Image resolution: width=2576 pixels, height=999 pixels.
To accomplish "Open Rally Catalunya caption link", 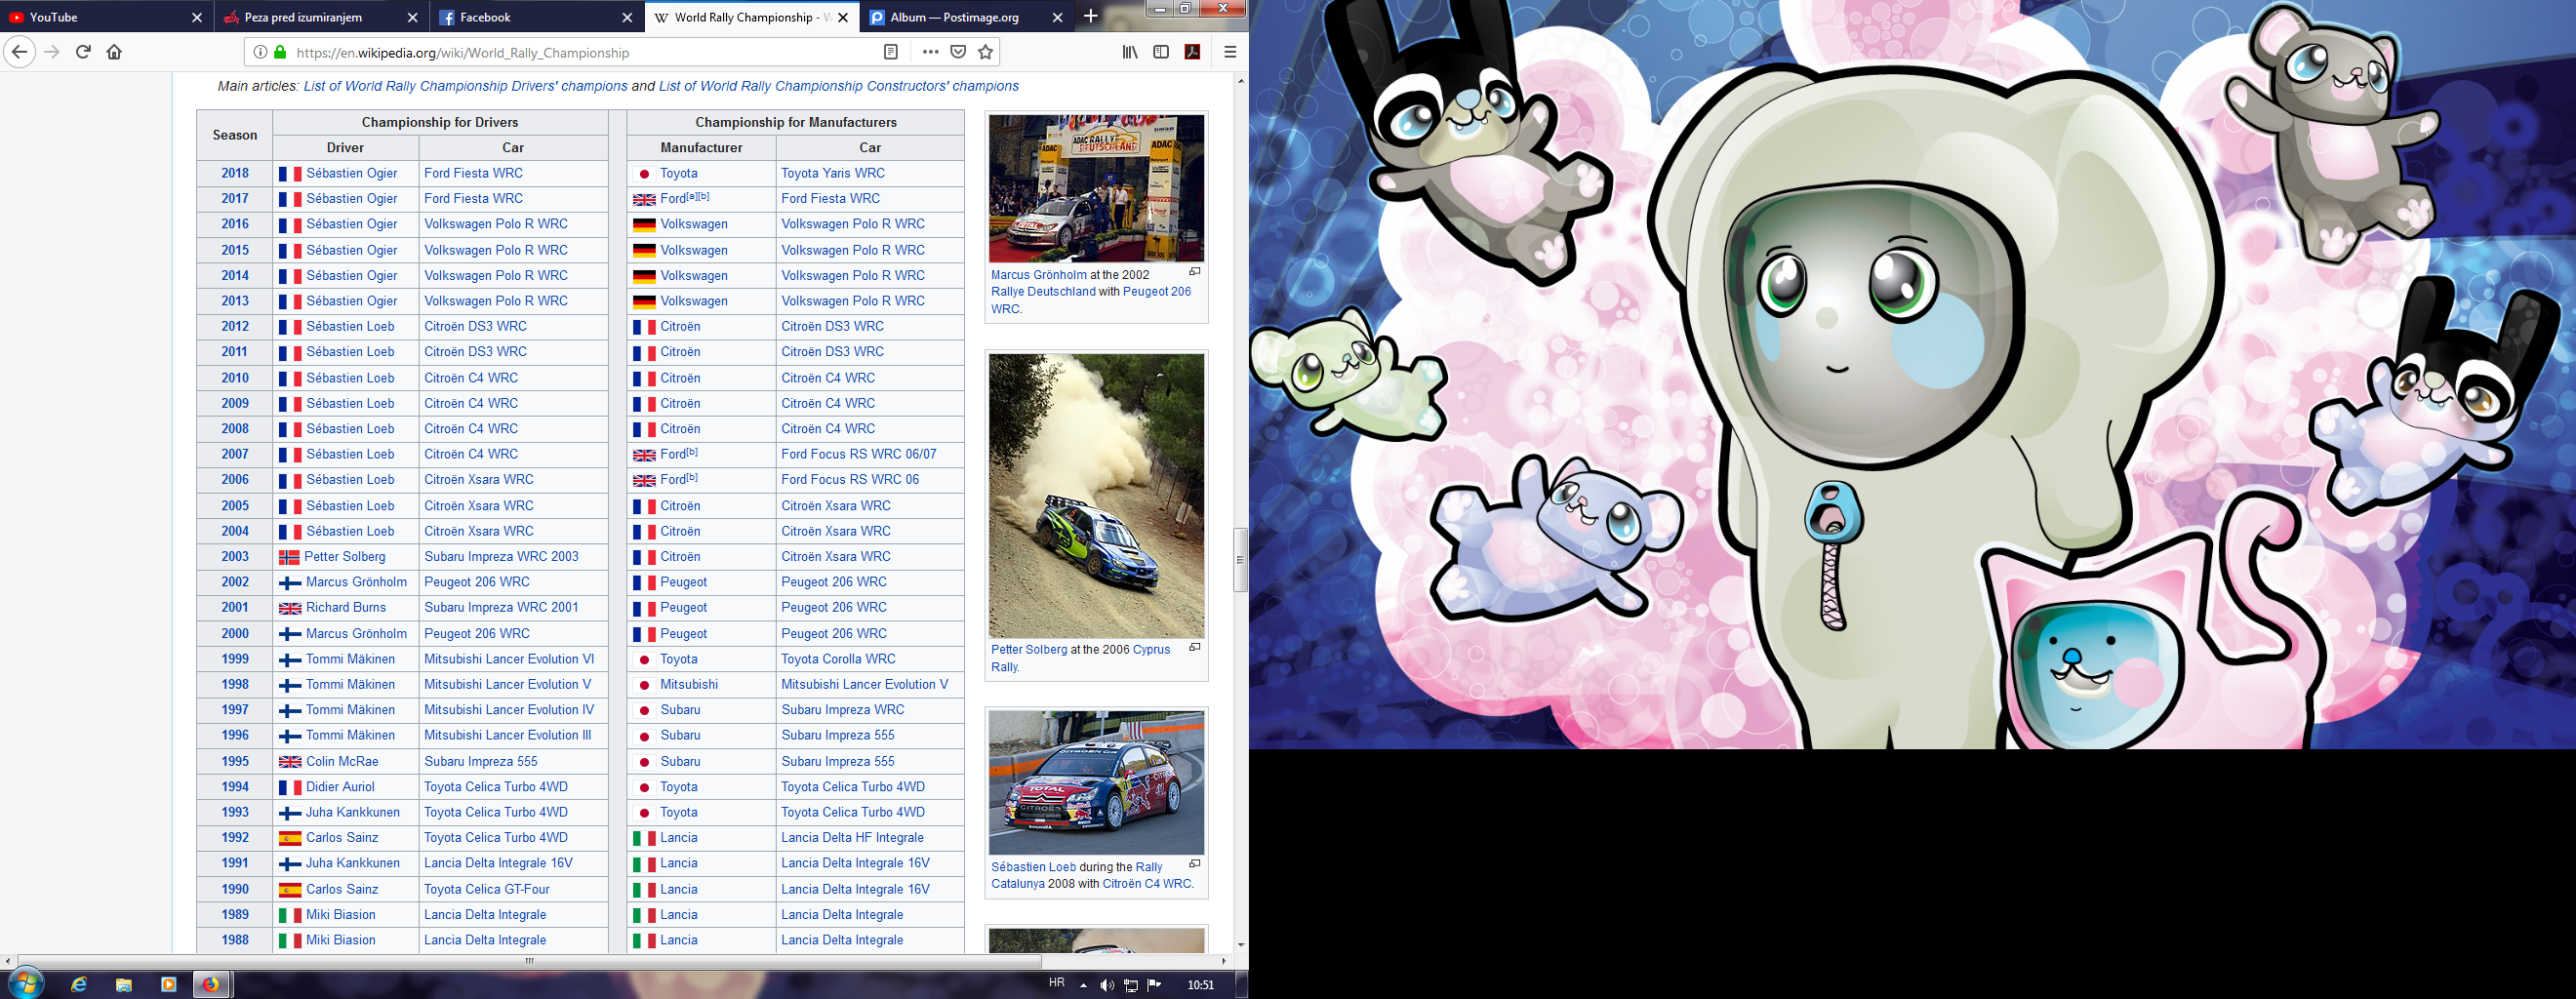I will point(1148,867).
